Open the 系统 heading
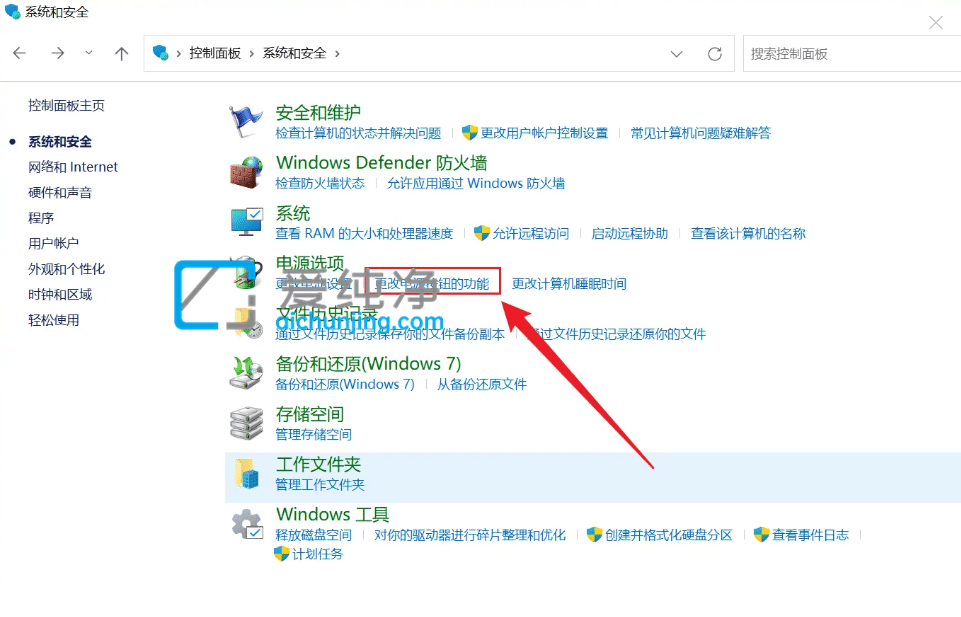Viewport: 961px width, 617px height. (x=293, y=213)
